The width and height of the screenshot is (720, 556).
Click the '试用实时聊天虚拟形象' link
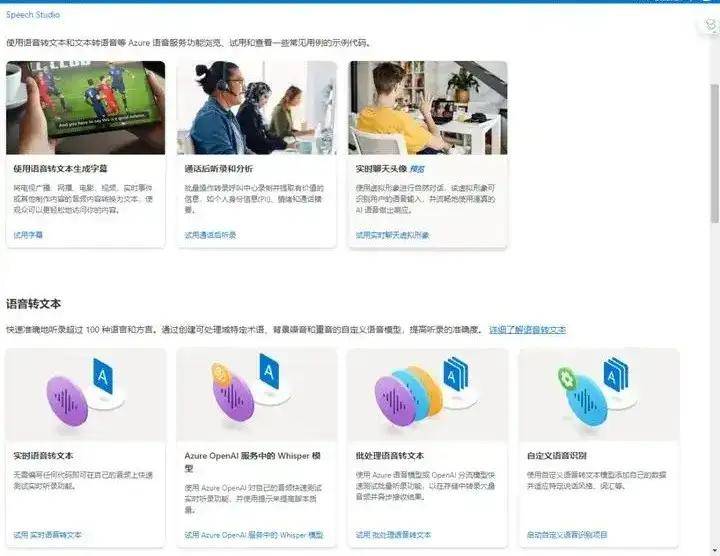pyautogui.click(x=392, y=235)
